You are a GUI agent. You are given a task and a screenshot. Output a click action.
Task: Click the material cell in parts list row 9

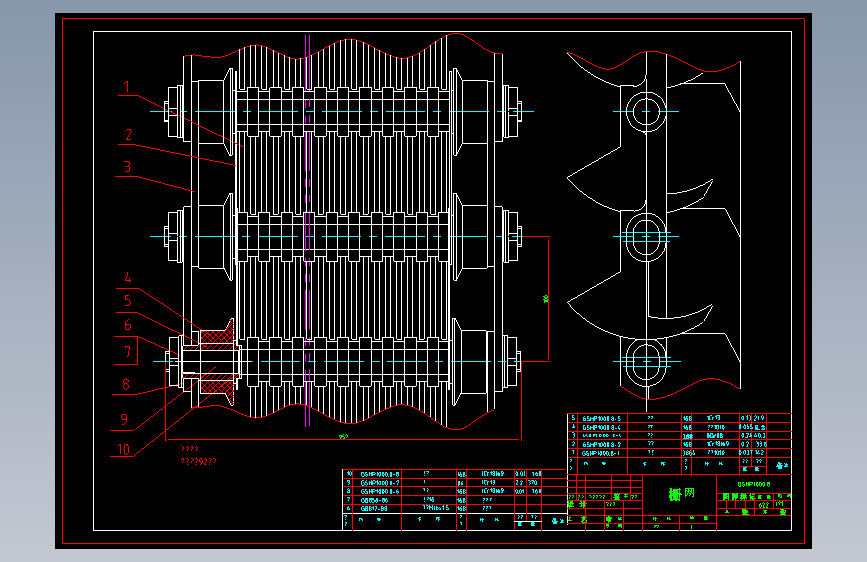pyautogui.click(x=492, y=483)
